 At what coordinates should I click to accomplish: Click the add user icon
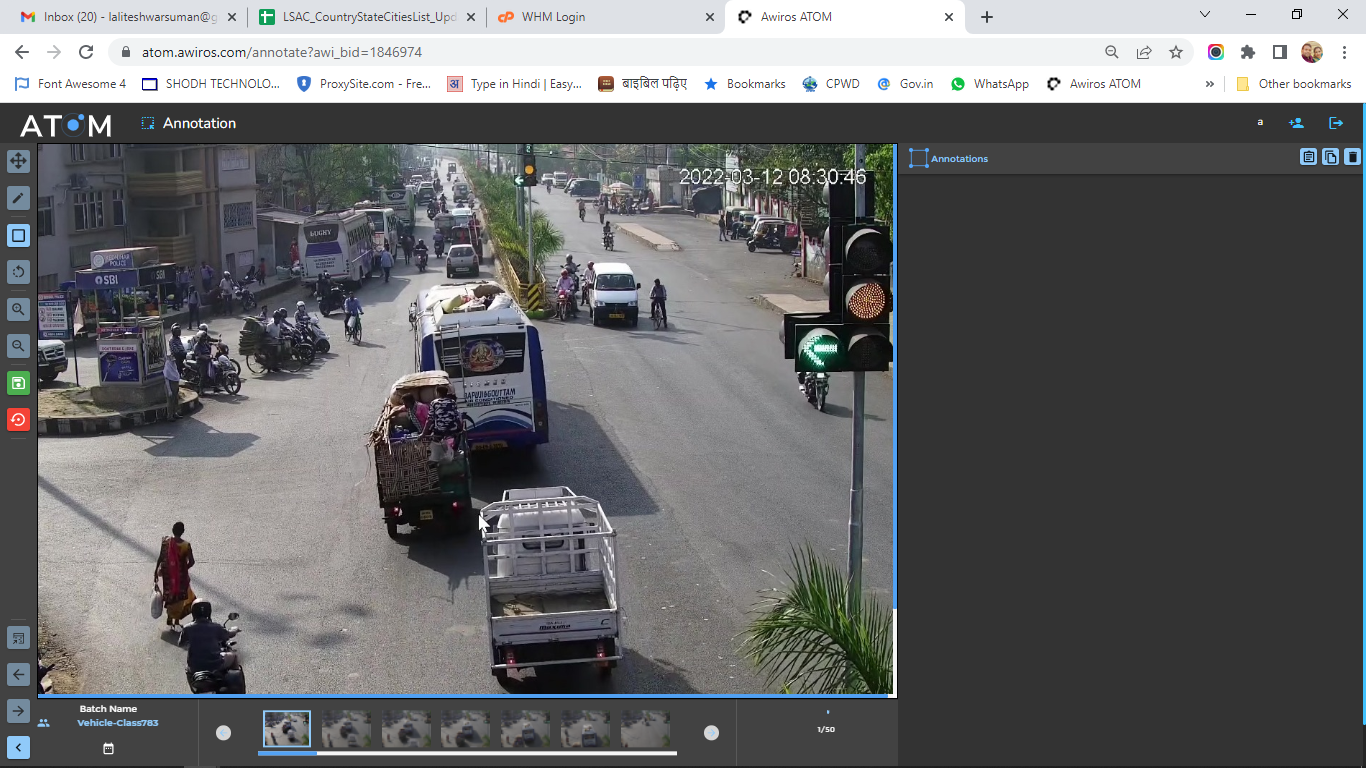pyautogui.click(x=1296, y=123)
